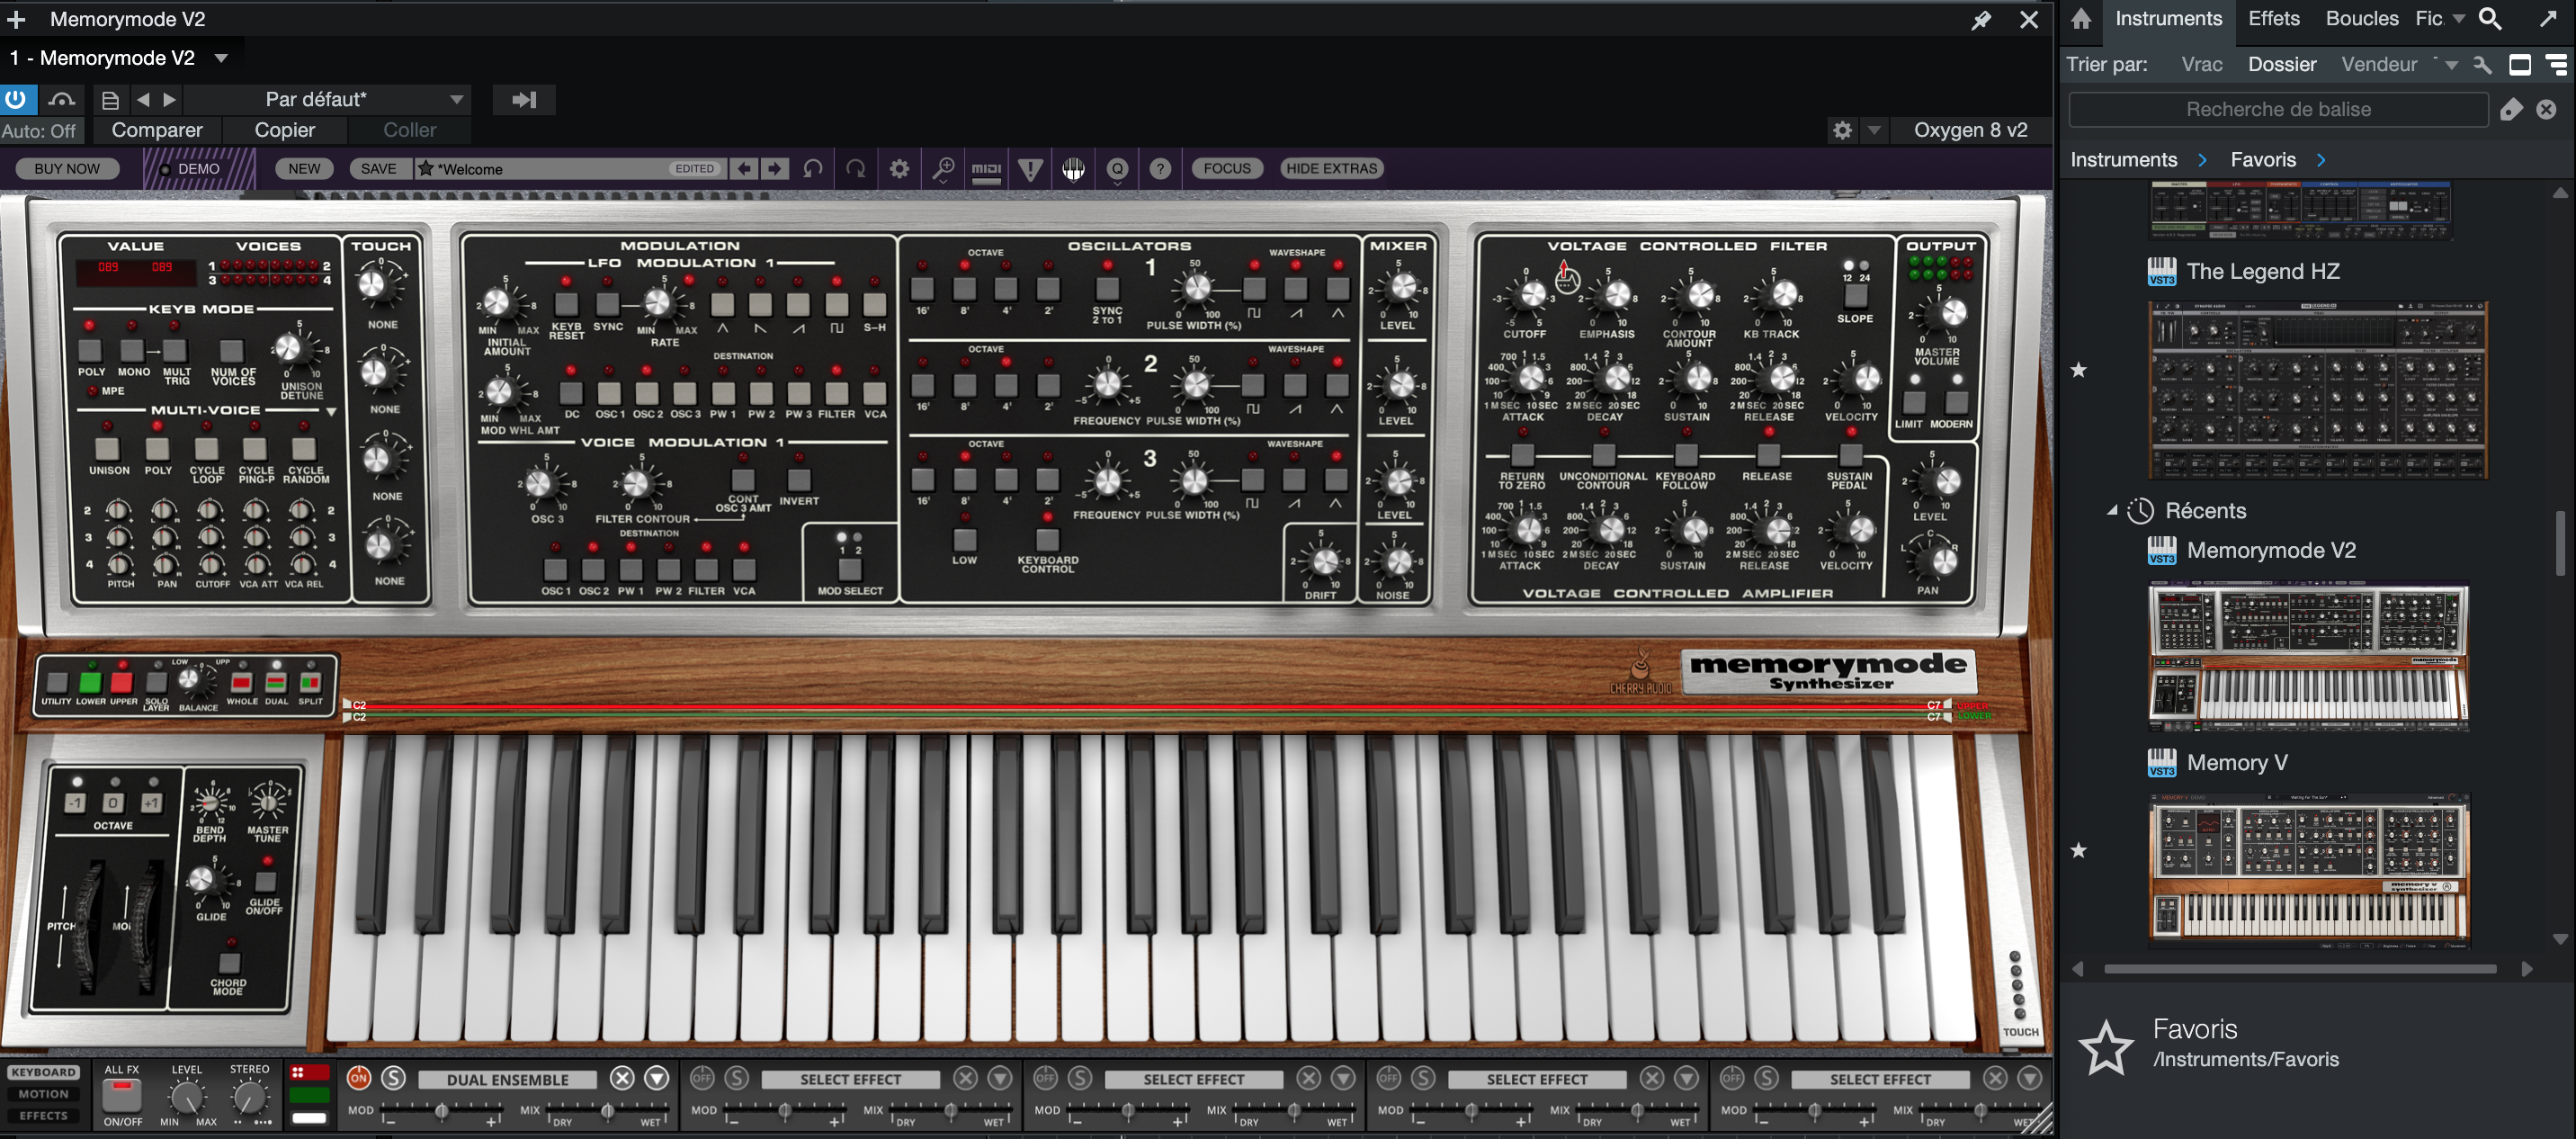The height and width of the screenshot is (1139, 2576).
Task: Toggle oscillator SYNC 2 TO 1 switch
Action: 1107,288
